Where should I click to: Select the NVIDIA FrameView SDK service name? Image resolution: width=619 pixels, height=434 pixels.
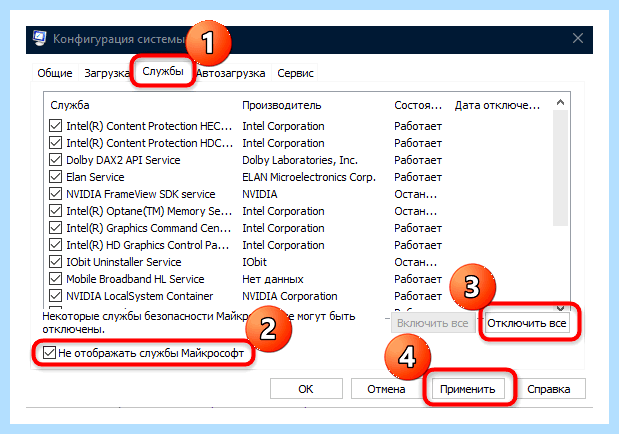[141, 194]
